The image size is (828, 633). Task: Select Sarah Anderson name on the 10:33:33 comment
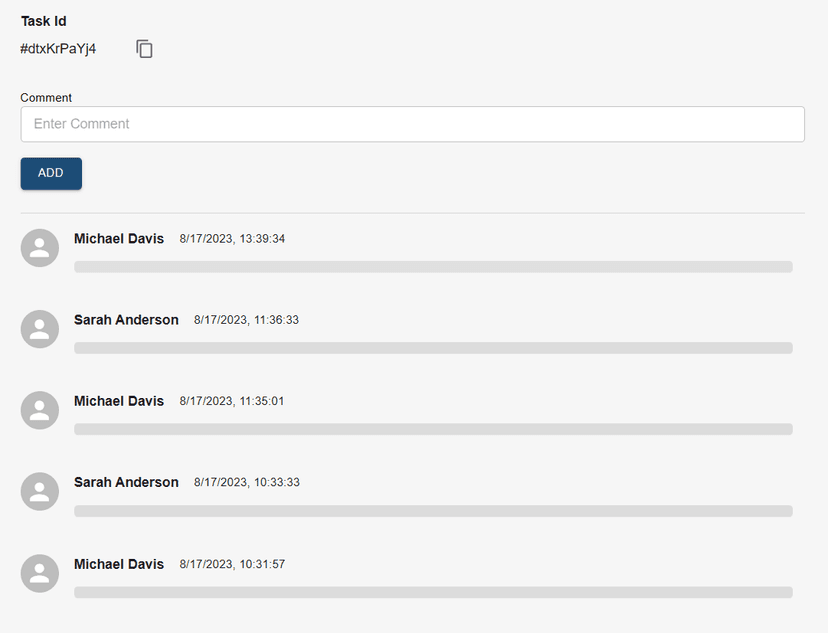pos(126,482)
